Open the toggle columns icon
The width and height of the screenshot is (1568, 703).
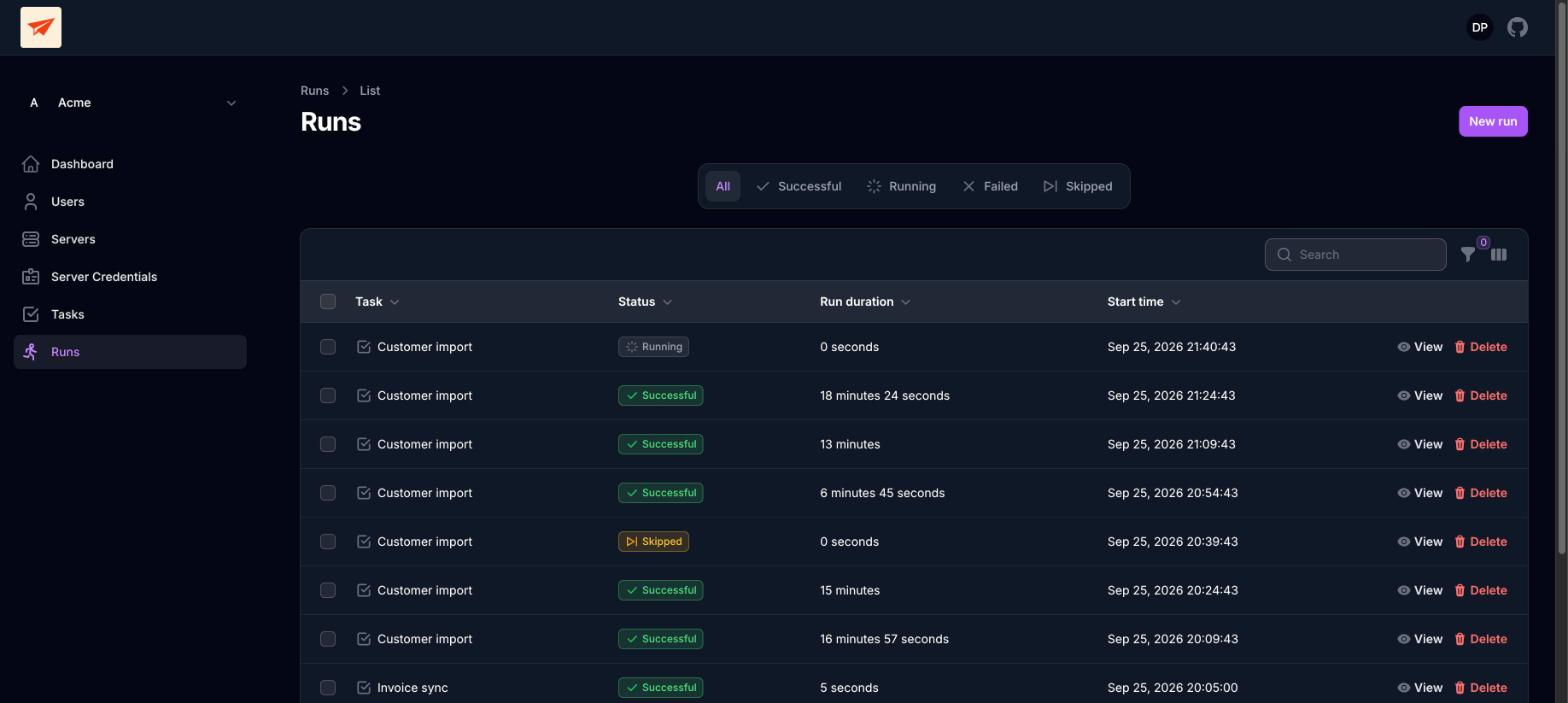[1498, 254]
